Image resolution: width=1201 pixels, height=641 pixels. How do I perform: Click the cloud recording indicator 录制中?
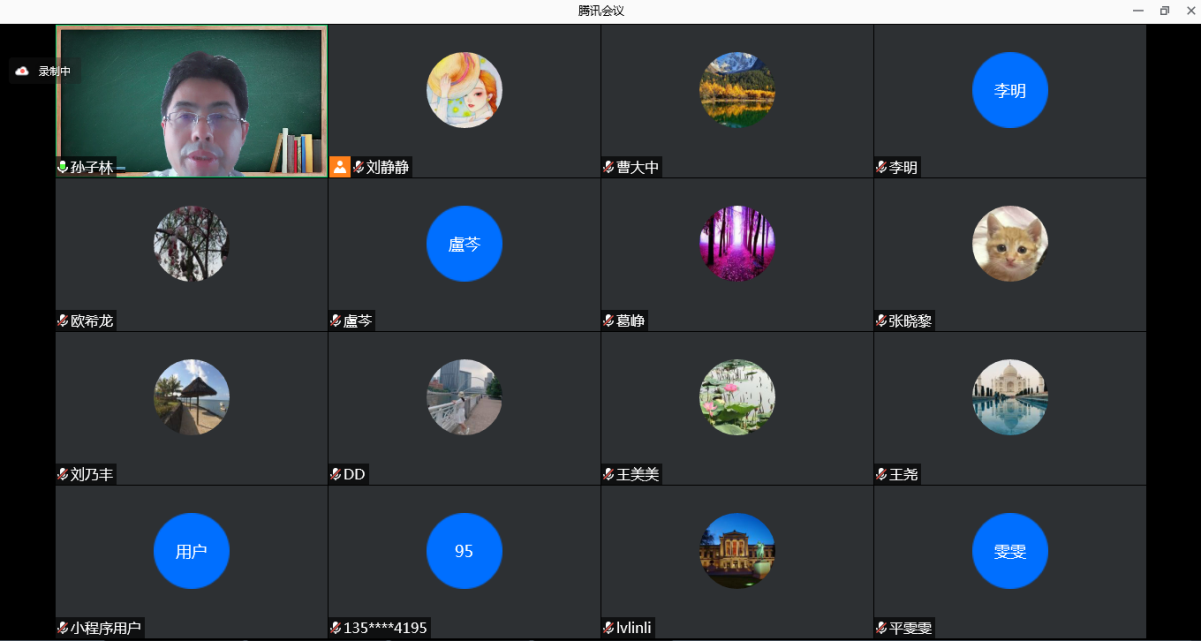(41, 71)
